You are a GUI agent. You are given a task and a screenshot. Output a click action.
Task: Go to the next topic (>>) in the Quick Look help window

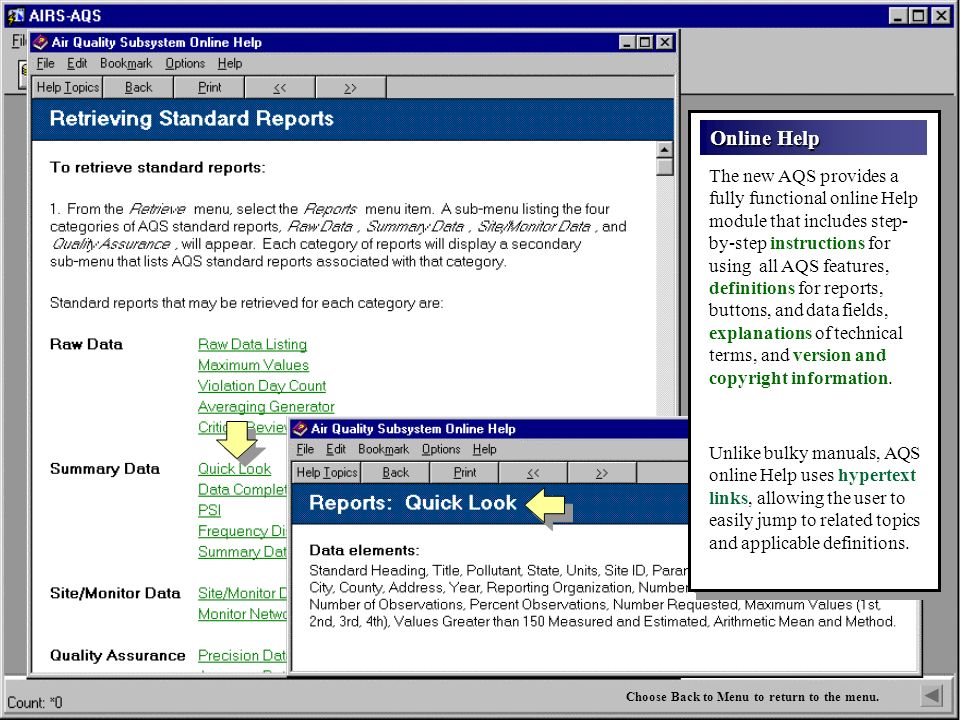[602, 473]
